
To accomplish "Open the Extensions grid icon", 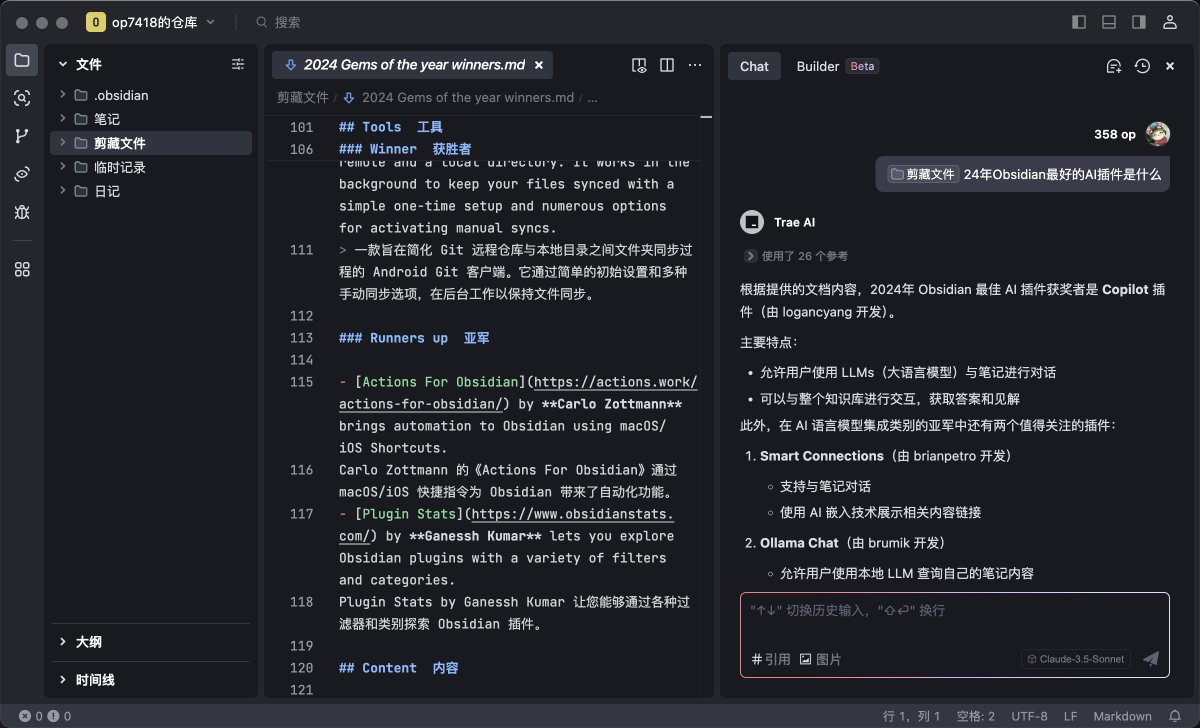I will pos(22,269).
